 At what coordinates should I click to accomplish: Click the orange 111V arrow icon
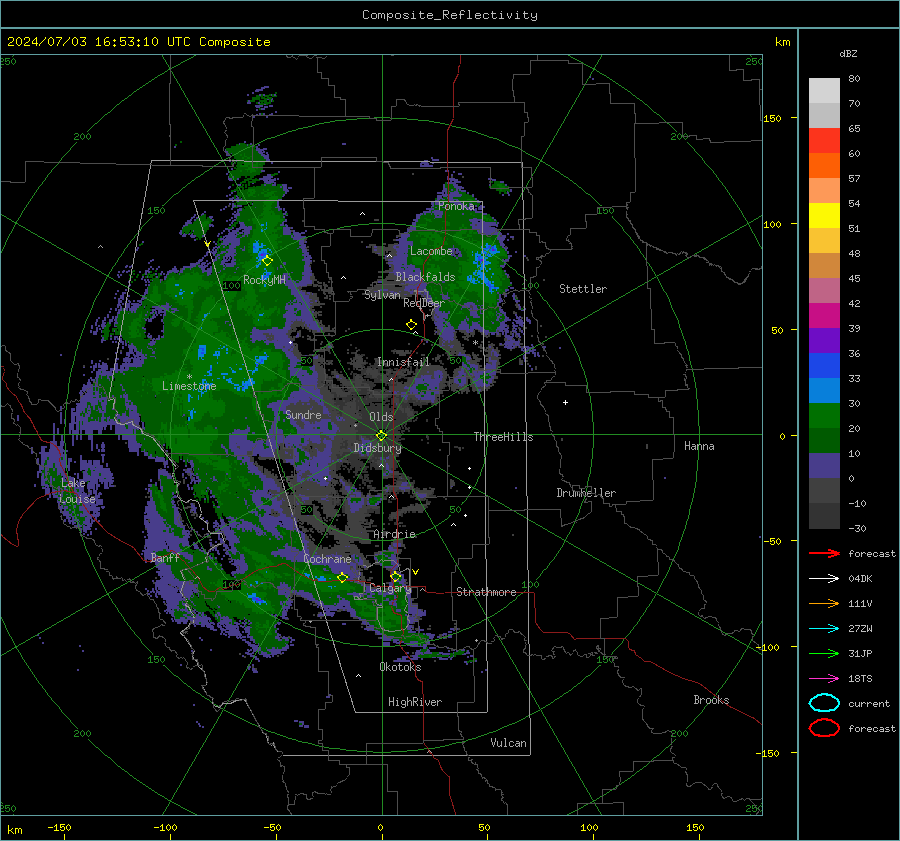coord(824,603)
